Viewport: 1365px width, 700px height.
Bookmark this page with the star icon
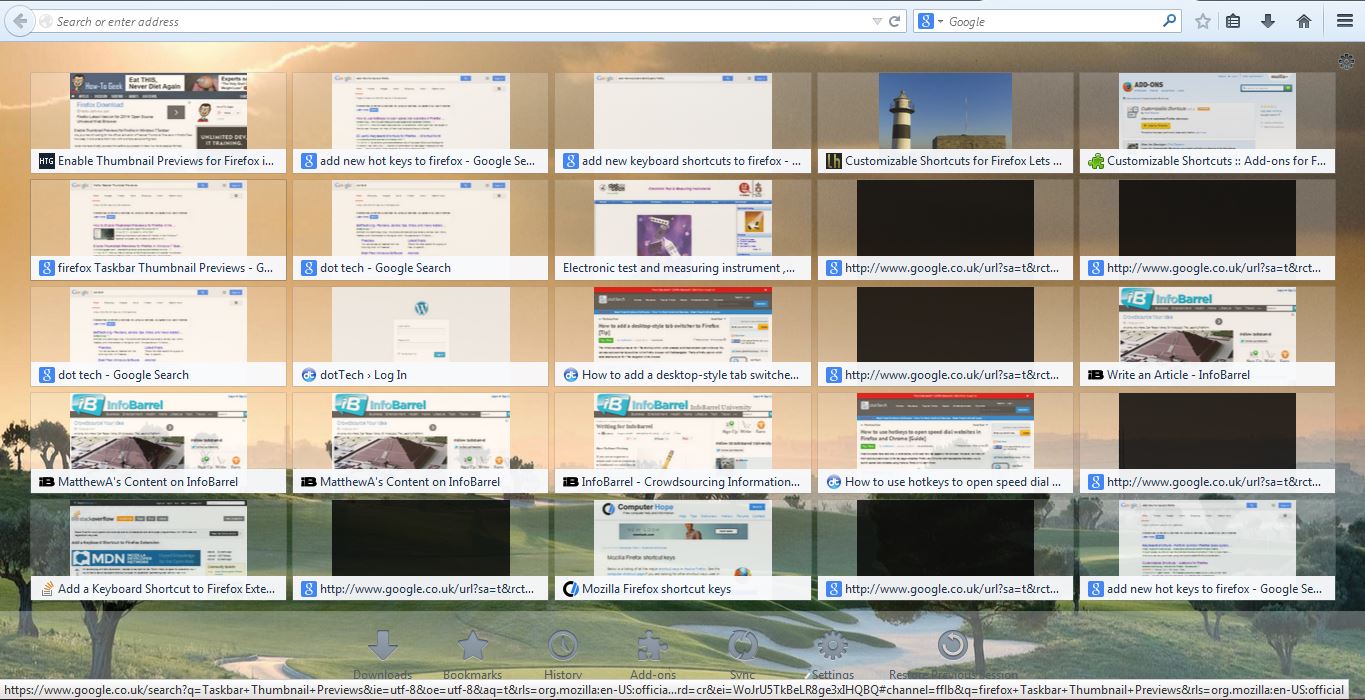pyautogui.click(x=1203, y=21)
